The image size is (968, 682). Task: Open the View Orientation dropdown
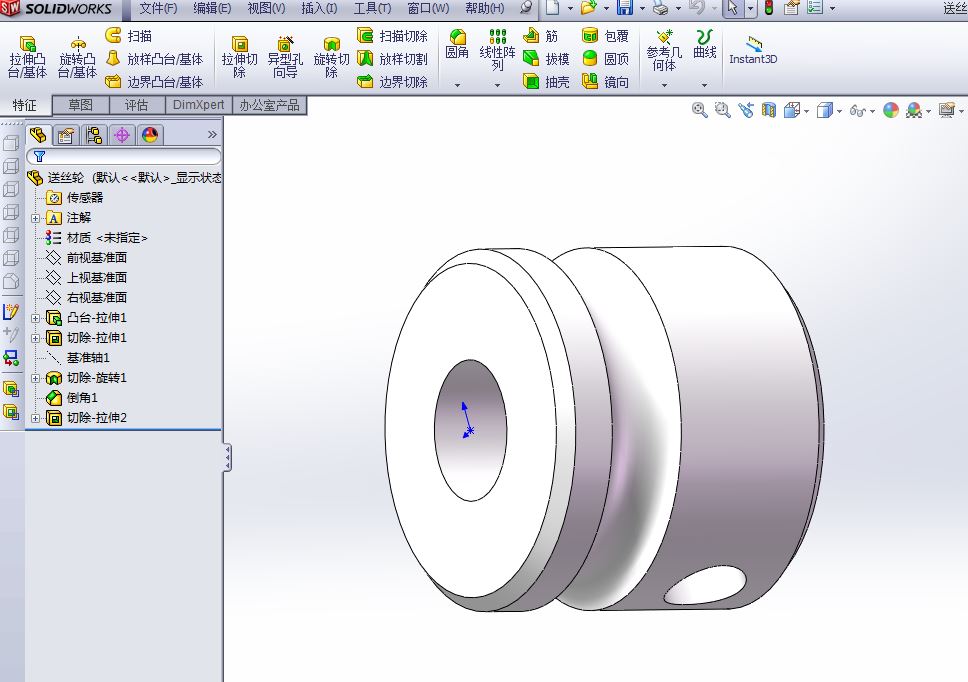806,112
